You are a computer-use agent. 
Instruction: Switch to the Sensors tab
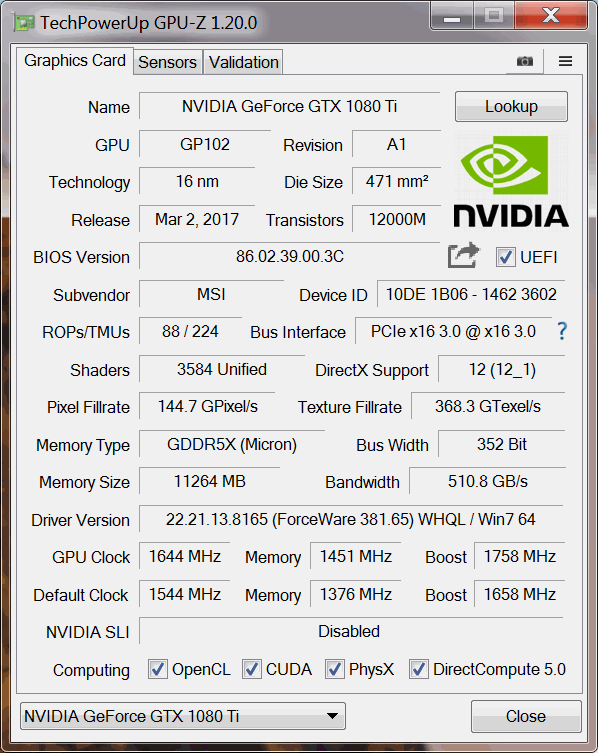click(x=168, y=62)
